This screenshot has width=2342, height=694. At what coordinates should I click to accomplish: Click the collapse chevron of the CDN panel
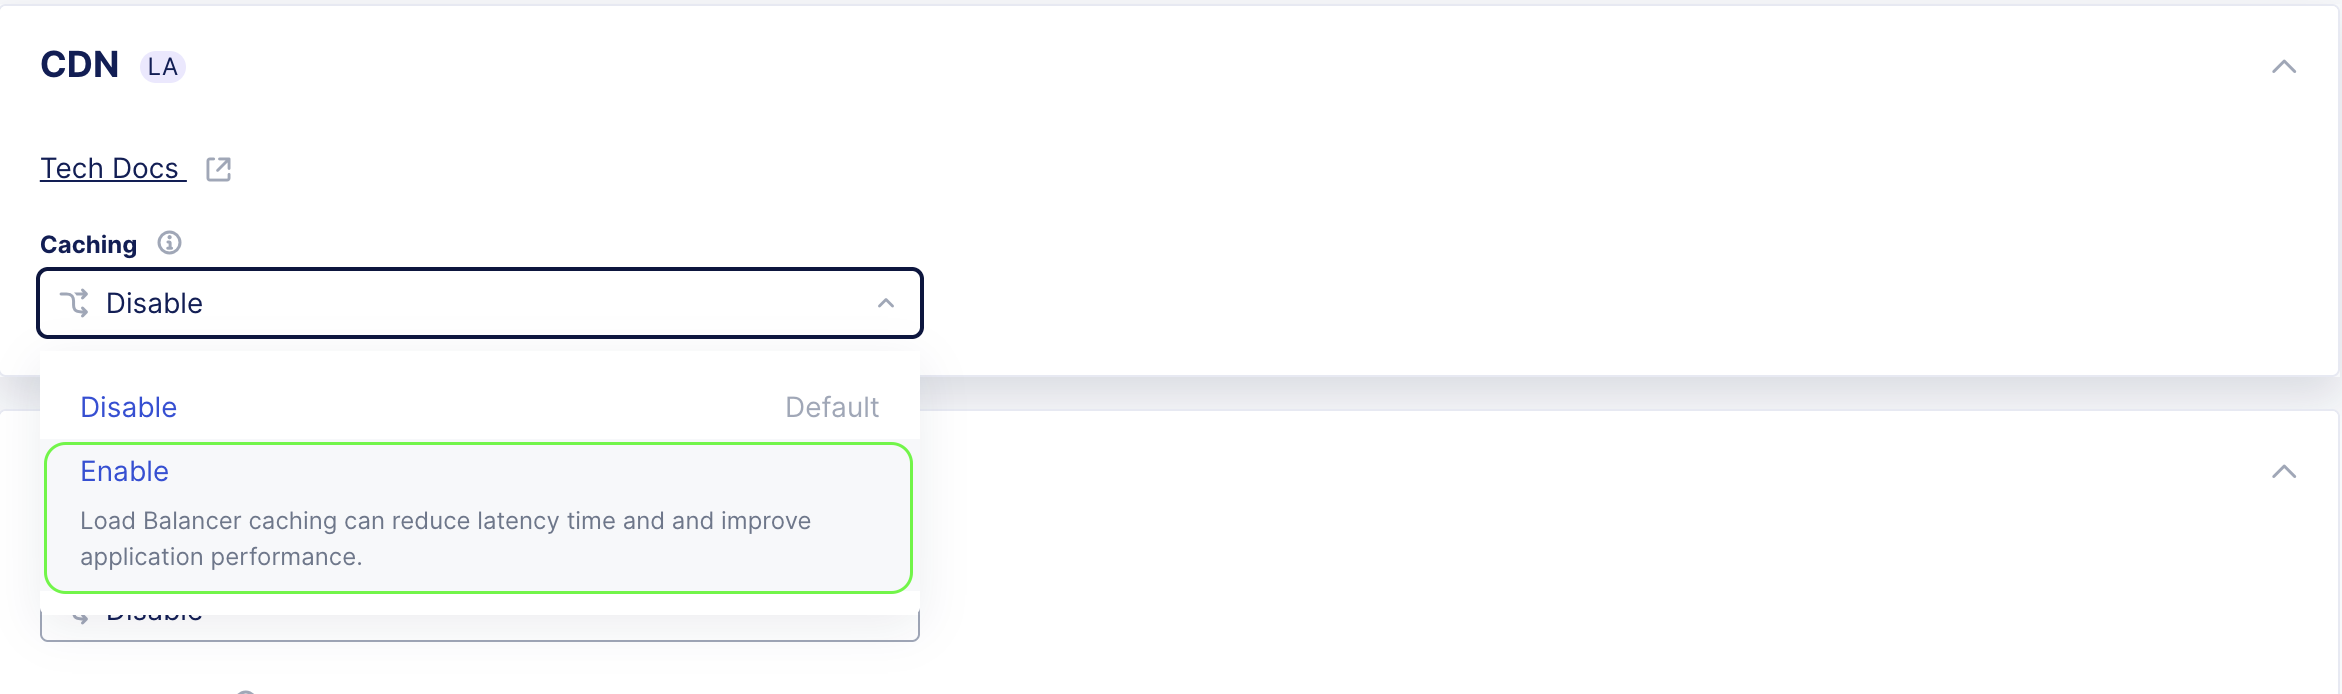tap(2286, 67)
